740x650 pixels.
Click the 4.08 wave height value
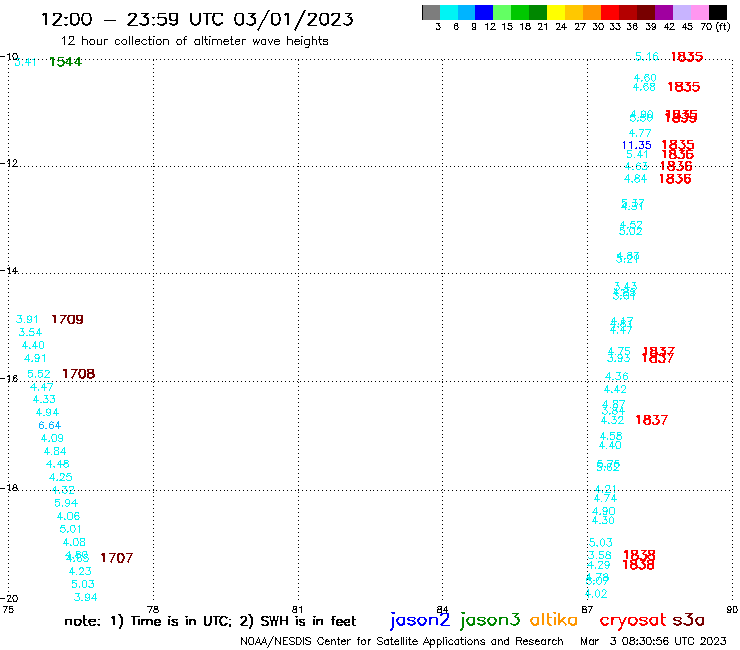[x=74, y=542]
